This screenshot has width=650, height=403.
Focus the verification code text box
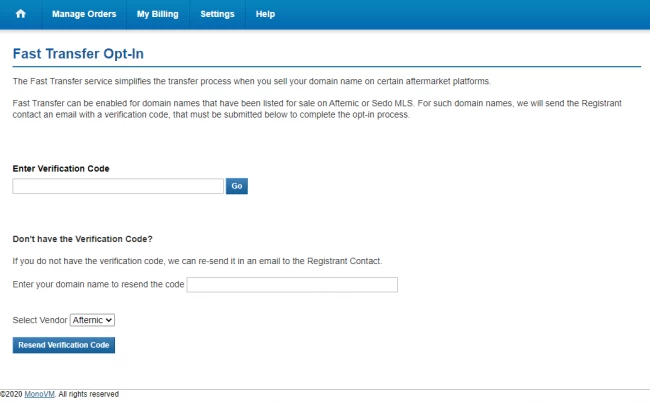coord(118,186)
